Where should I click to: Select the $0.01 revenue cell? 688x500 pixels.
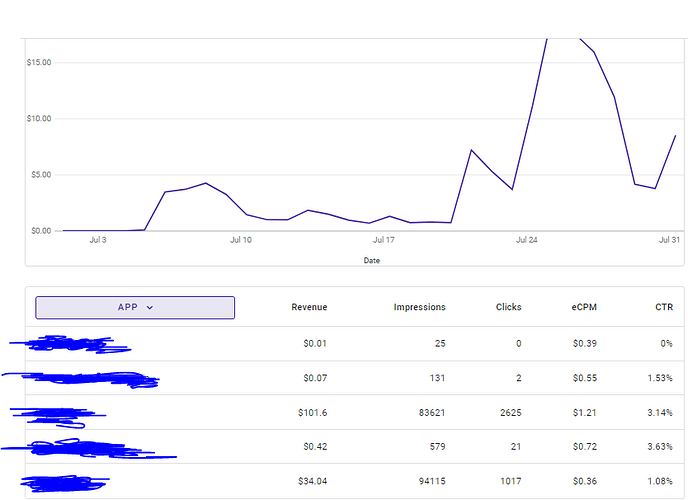point(315,343)
